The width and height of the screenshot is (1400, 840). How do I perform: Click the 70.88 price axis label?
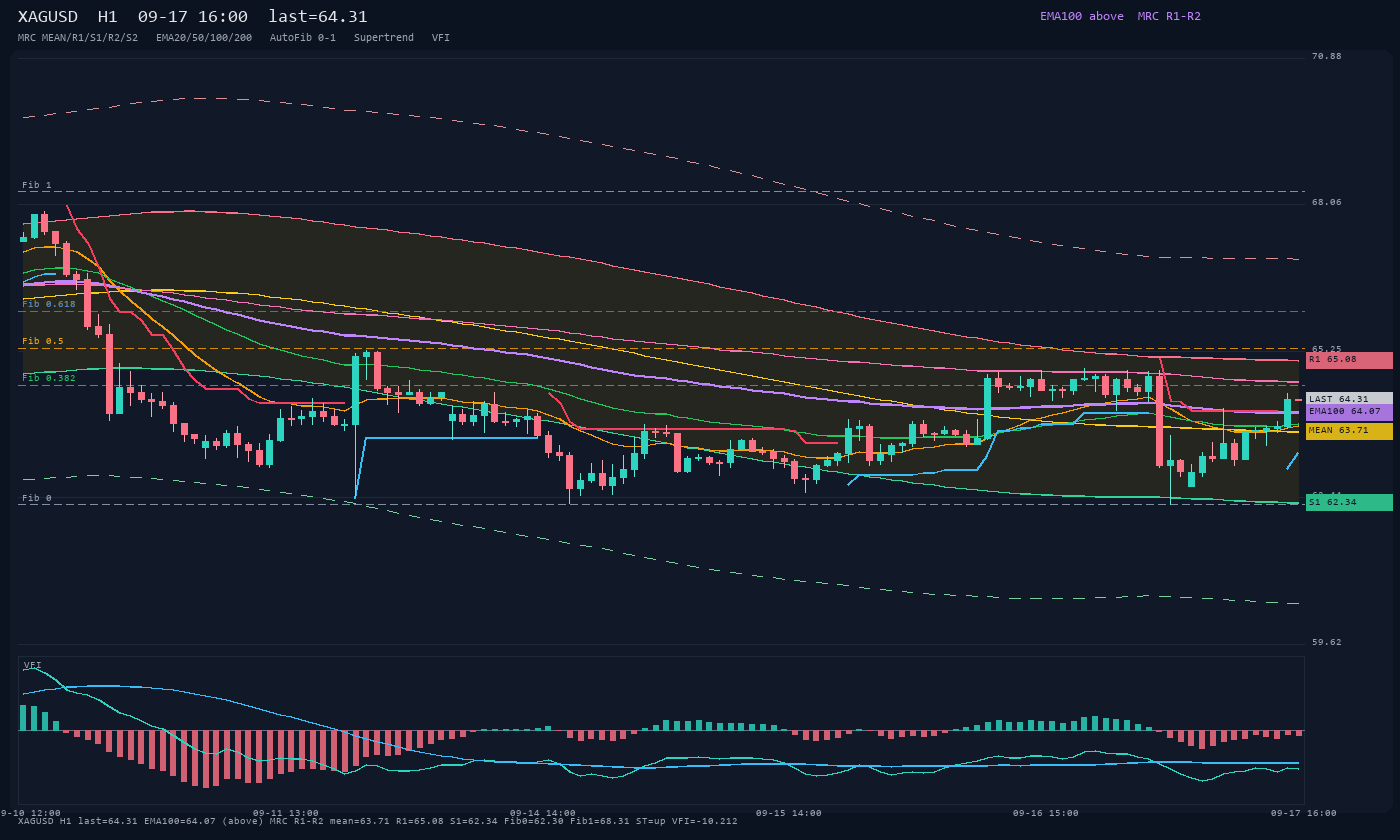1327,56
